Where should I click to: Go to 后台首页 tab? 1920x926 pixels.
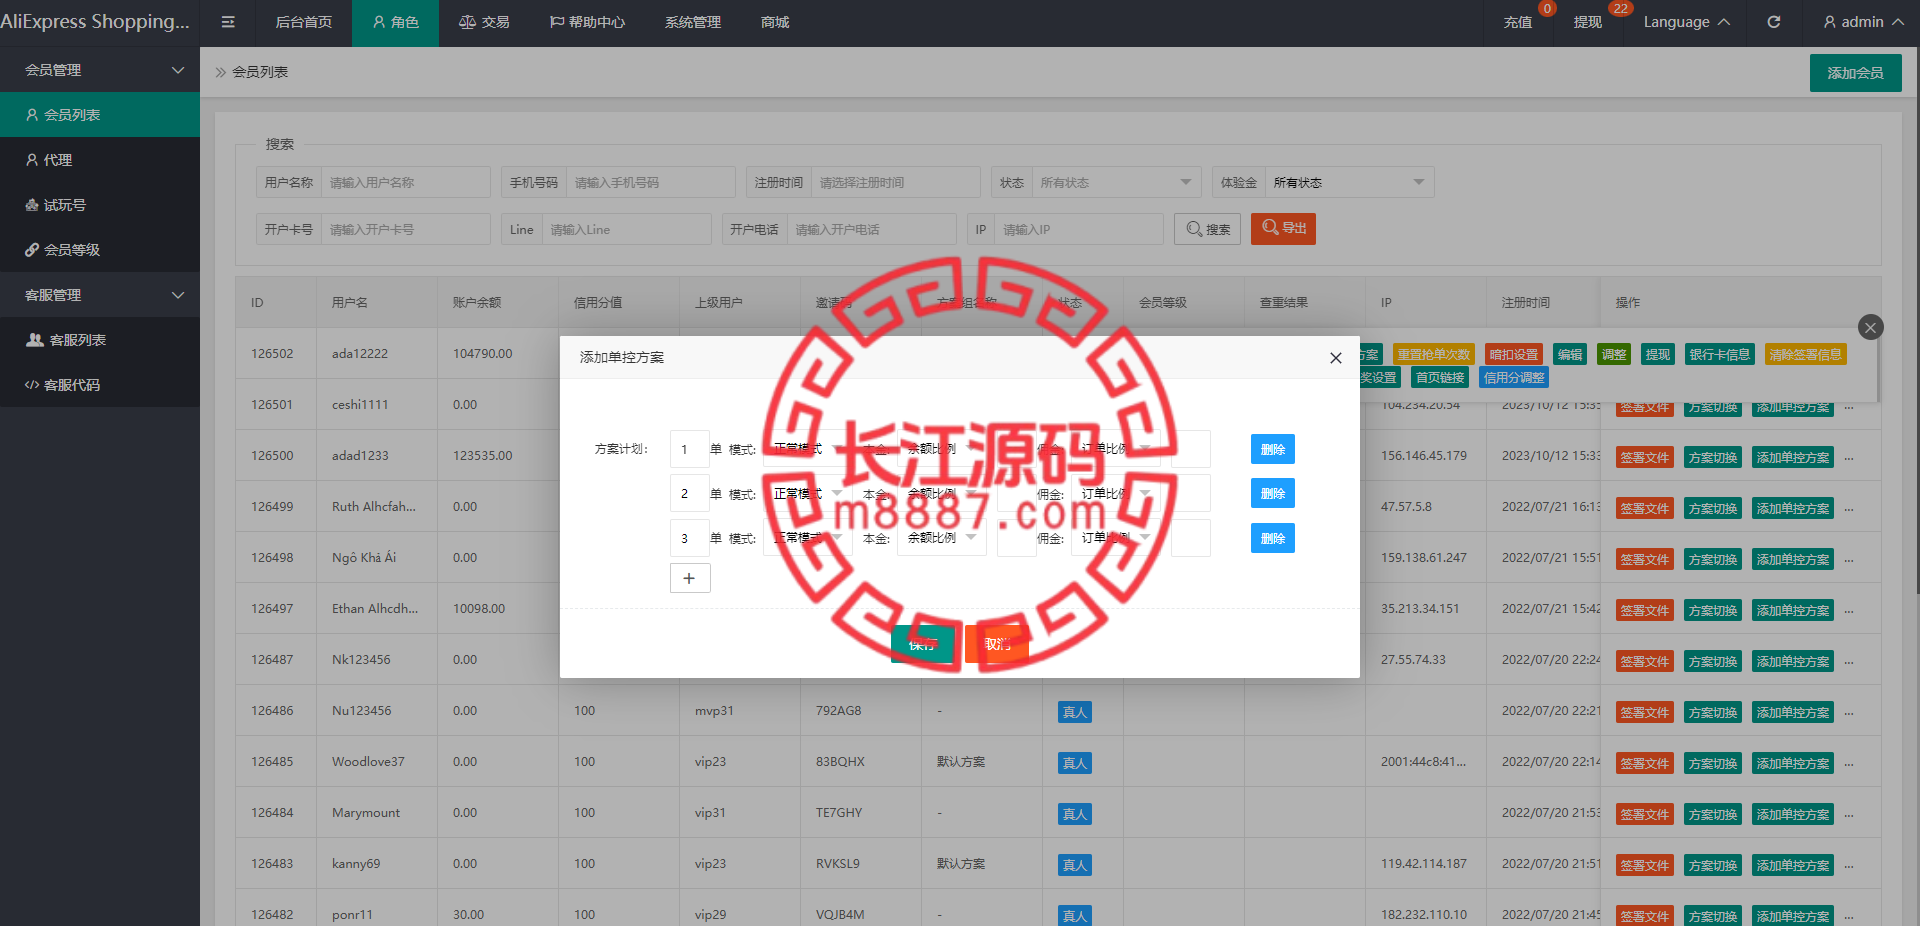click(304, 22)
